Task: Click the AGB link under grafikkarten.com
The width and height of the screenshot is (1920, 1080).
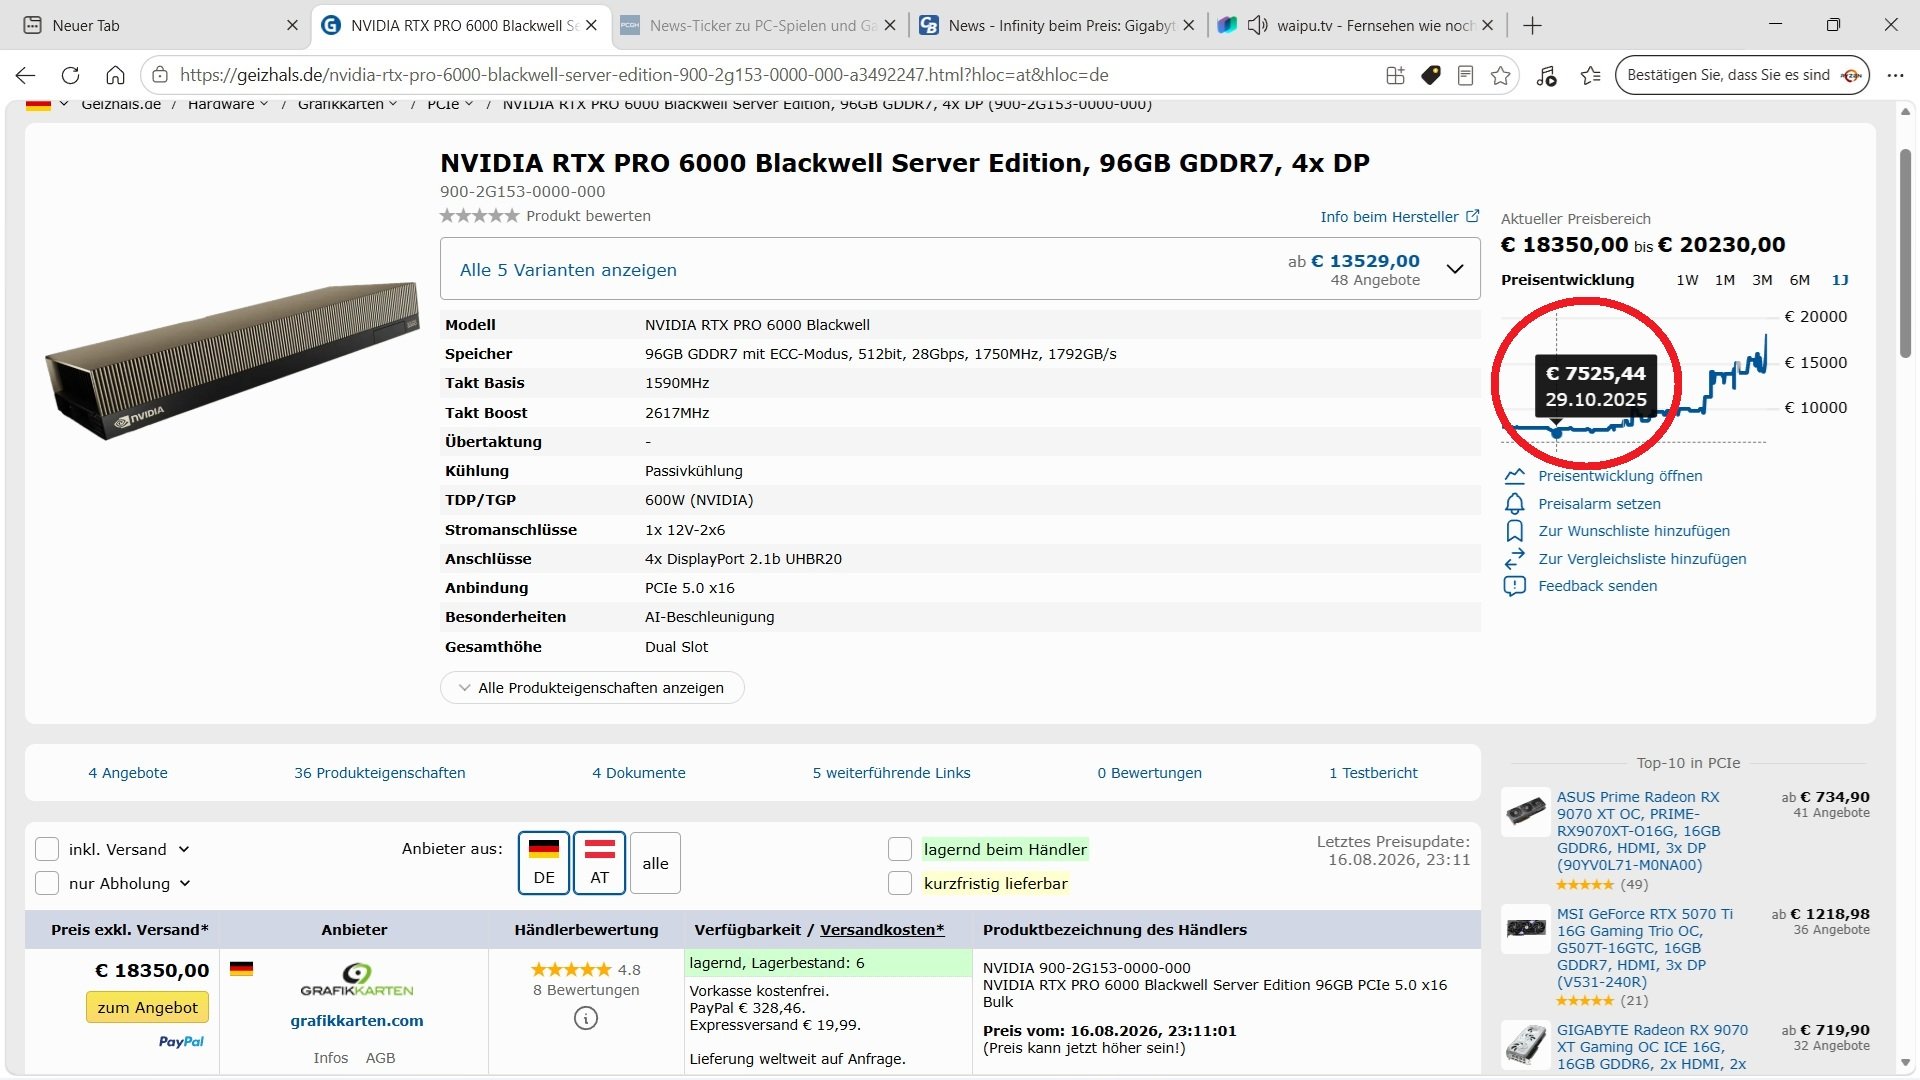Action: coord(380,1058)
